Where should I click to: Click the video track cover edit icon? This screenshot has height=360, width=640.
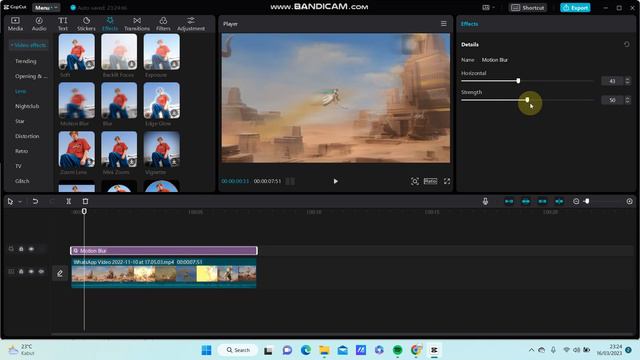pos(60,273)
